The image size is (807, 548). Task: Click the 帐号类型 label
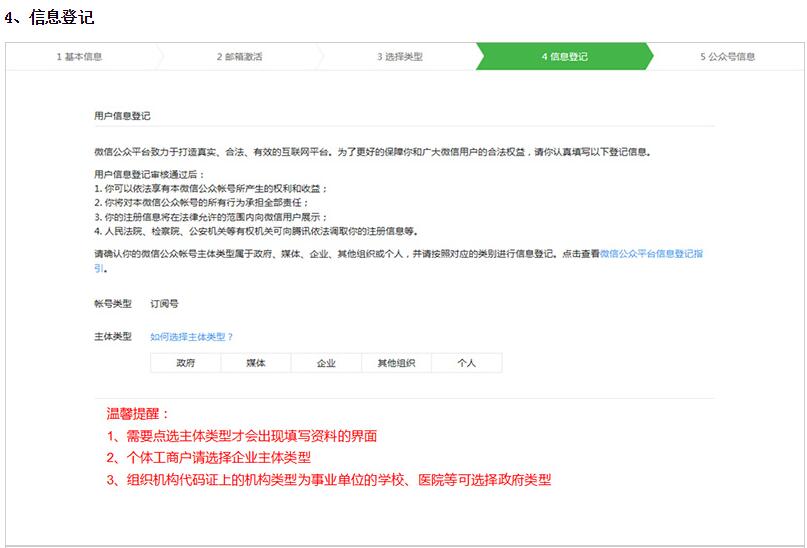112,303
